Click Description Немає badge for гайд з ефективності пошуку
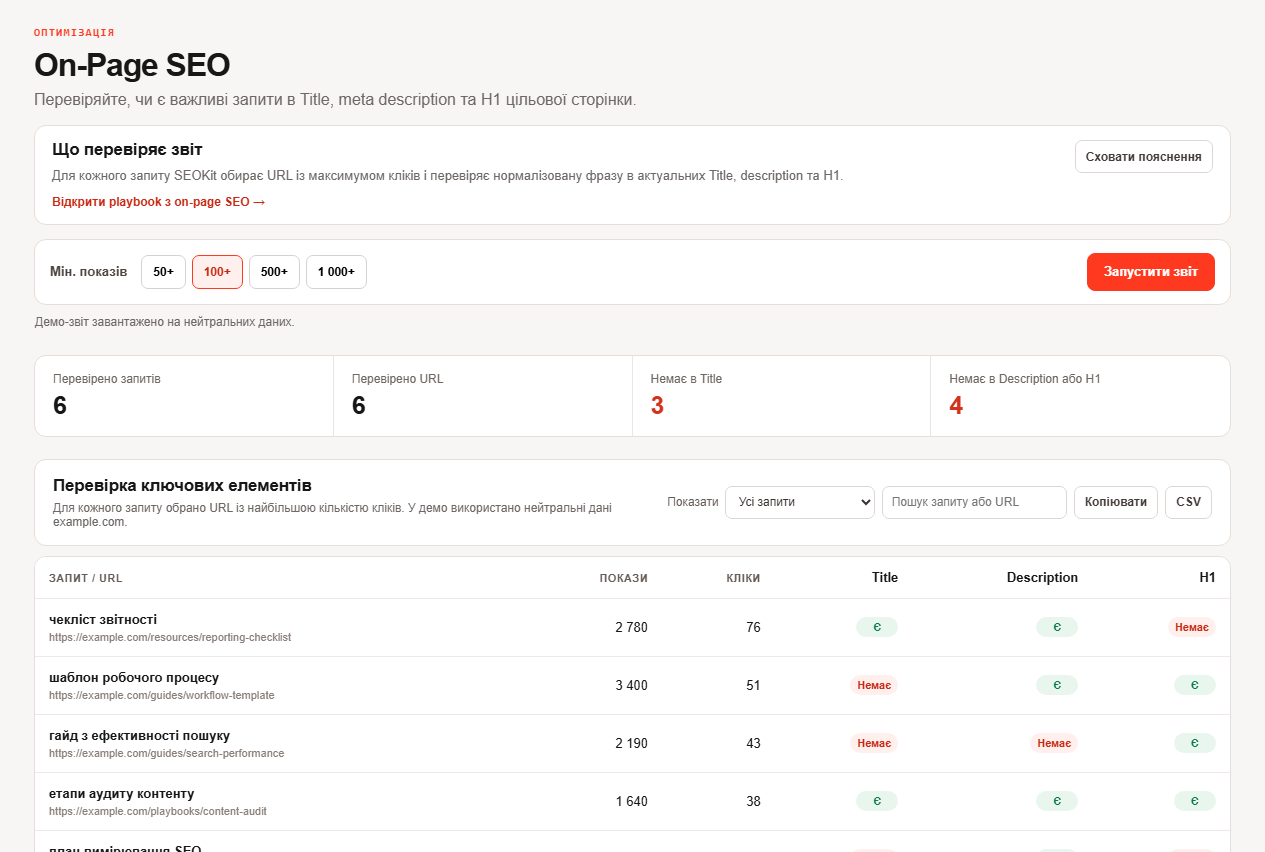 coord(1054,743)
